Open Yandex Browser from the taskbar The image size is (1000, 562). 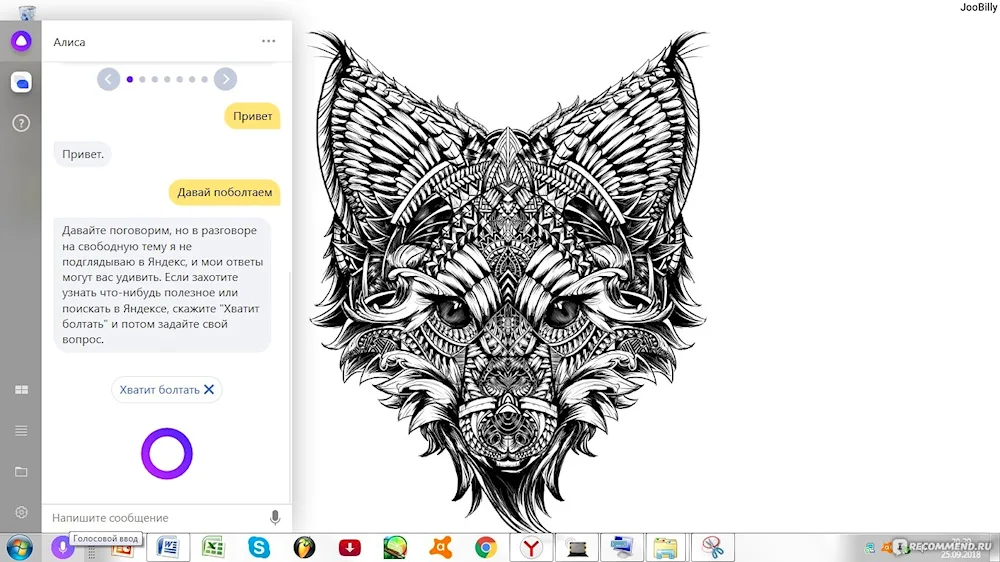(x=531, y=547)
